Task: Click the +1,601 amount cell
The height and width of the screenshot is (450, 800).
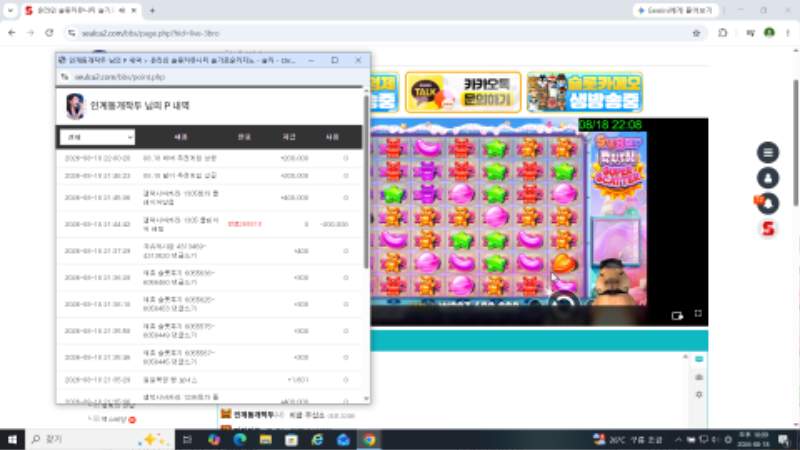Action: point(298,380)
